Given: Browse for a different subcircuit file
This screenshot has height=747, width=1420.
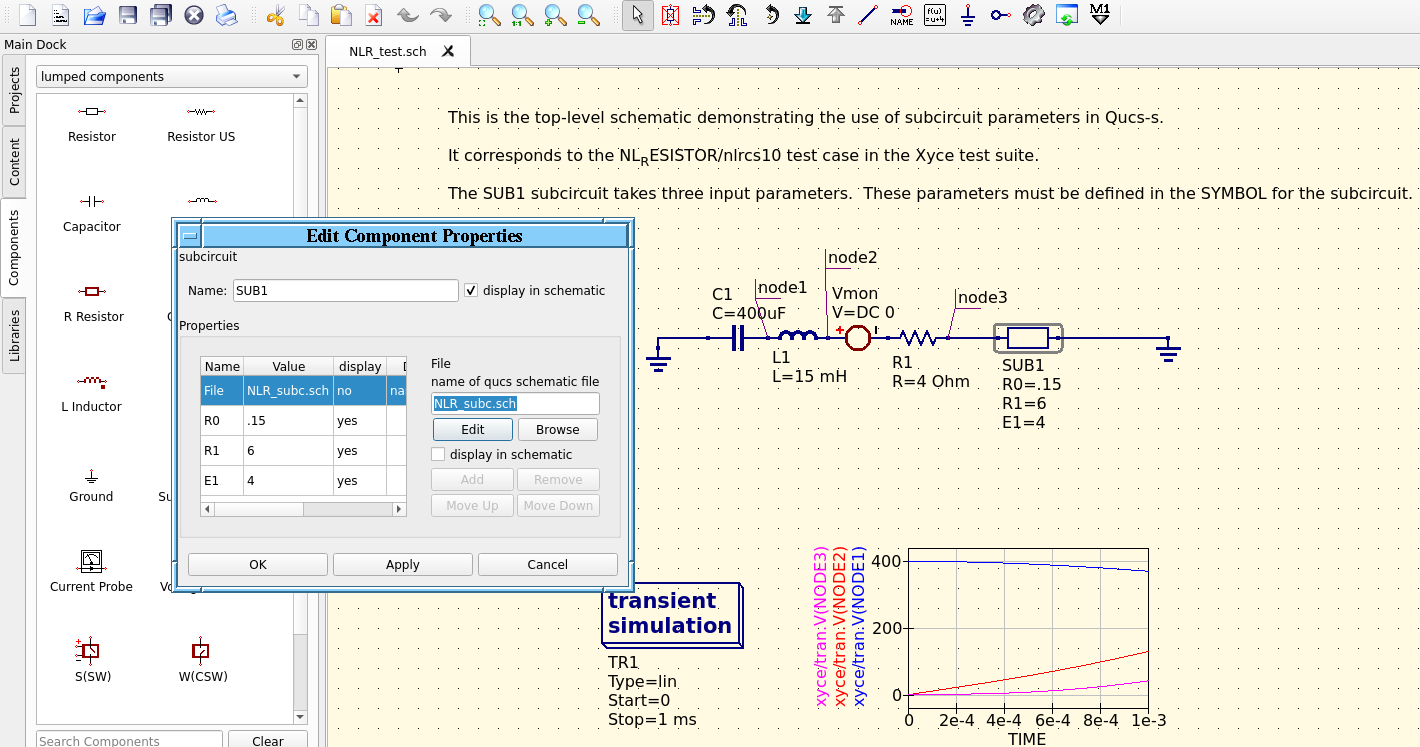Looking at the screenshot, I should pyautogui.click(x=557, y=429).
